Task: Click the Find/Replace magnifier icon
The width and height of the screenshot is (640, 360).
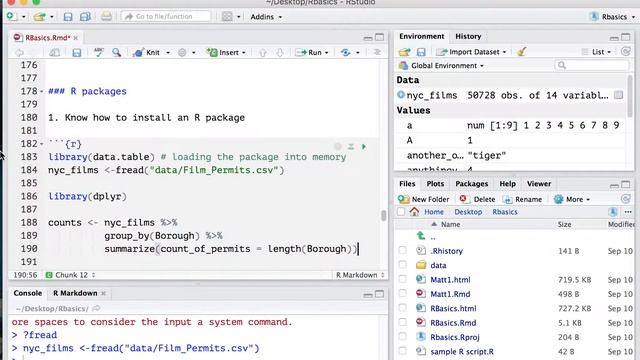Action: click(x=117, y=52)
